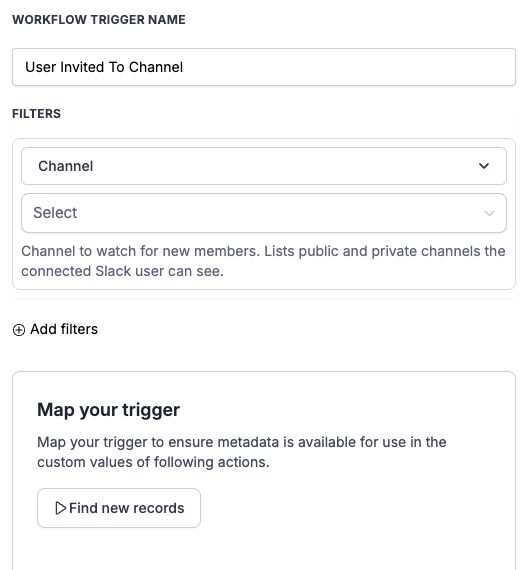The height and width of the screenshot is (570, 525).
Task: Click the plus circle icon beside Add filters
Action: (x=19, y=330)
